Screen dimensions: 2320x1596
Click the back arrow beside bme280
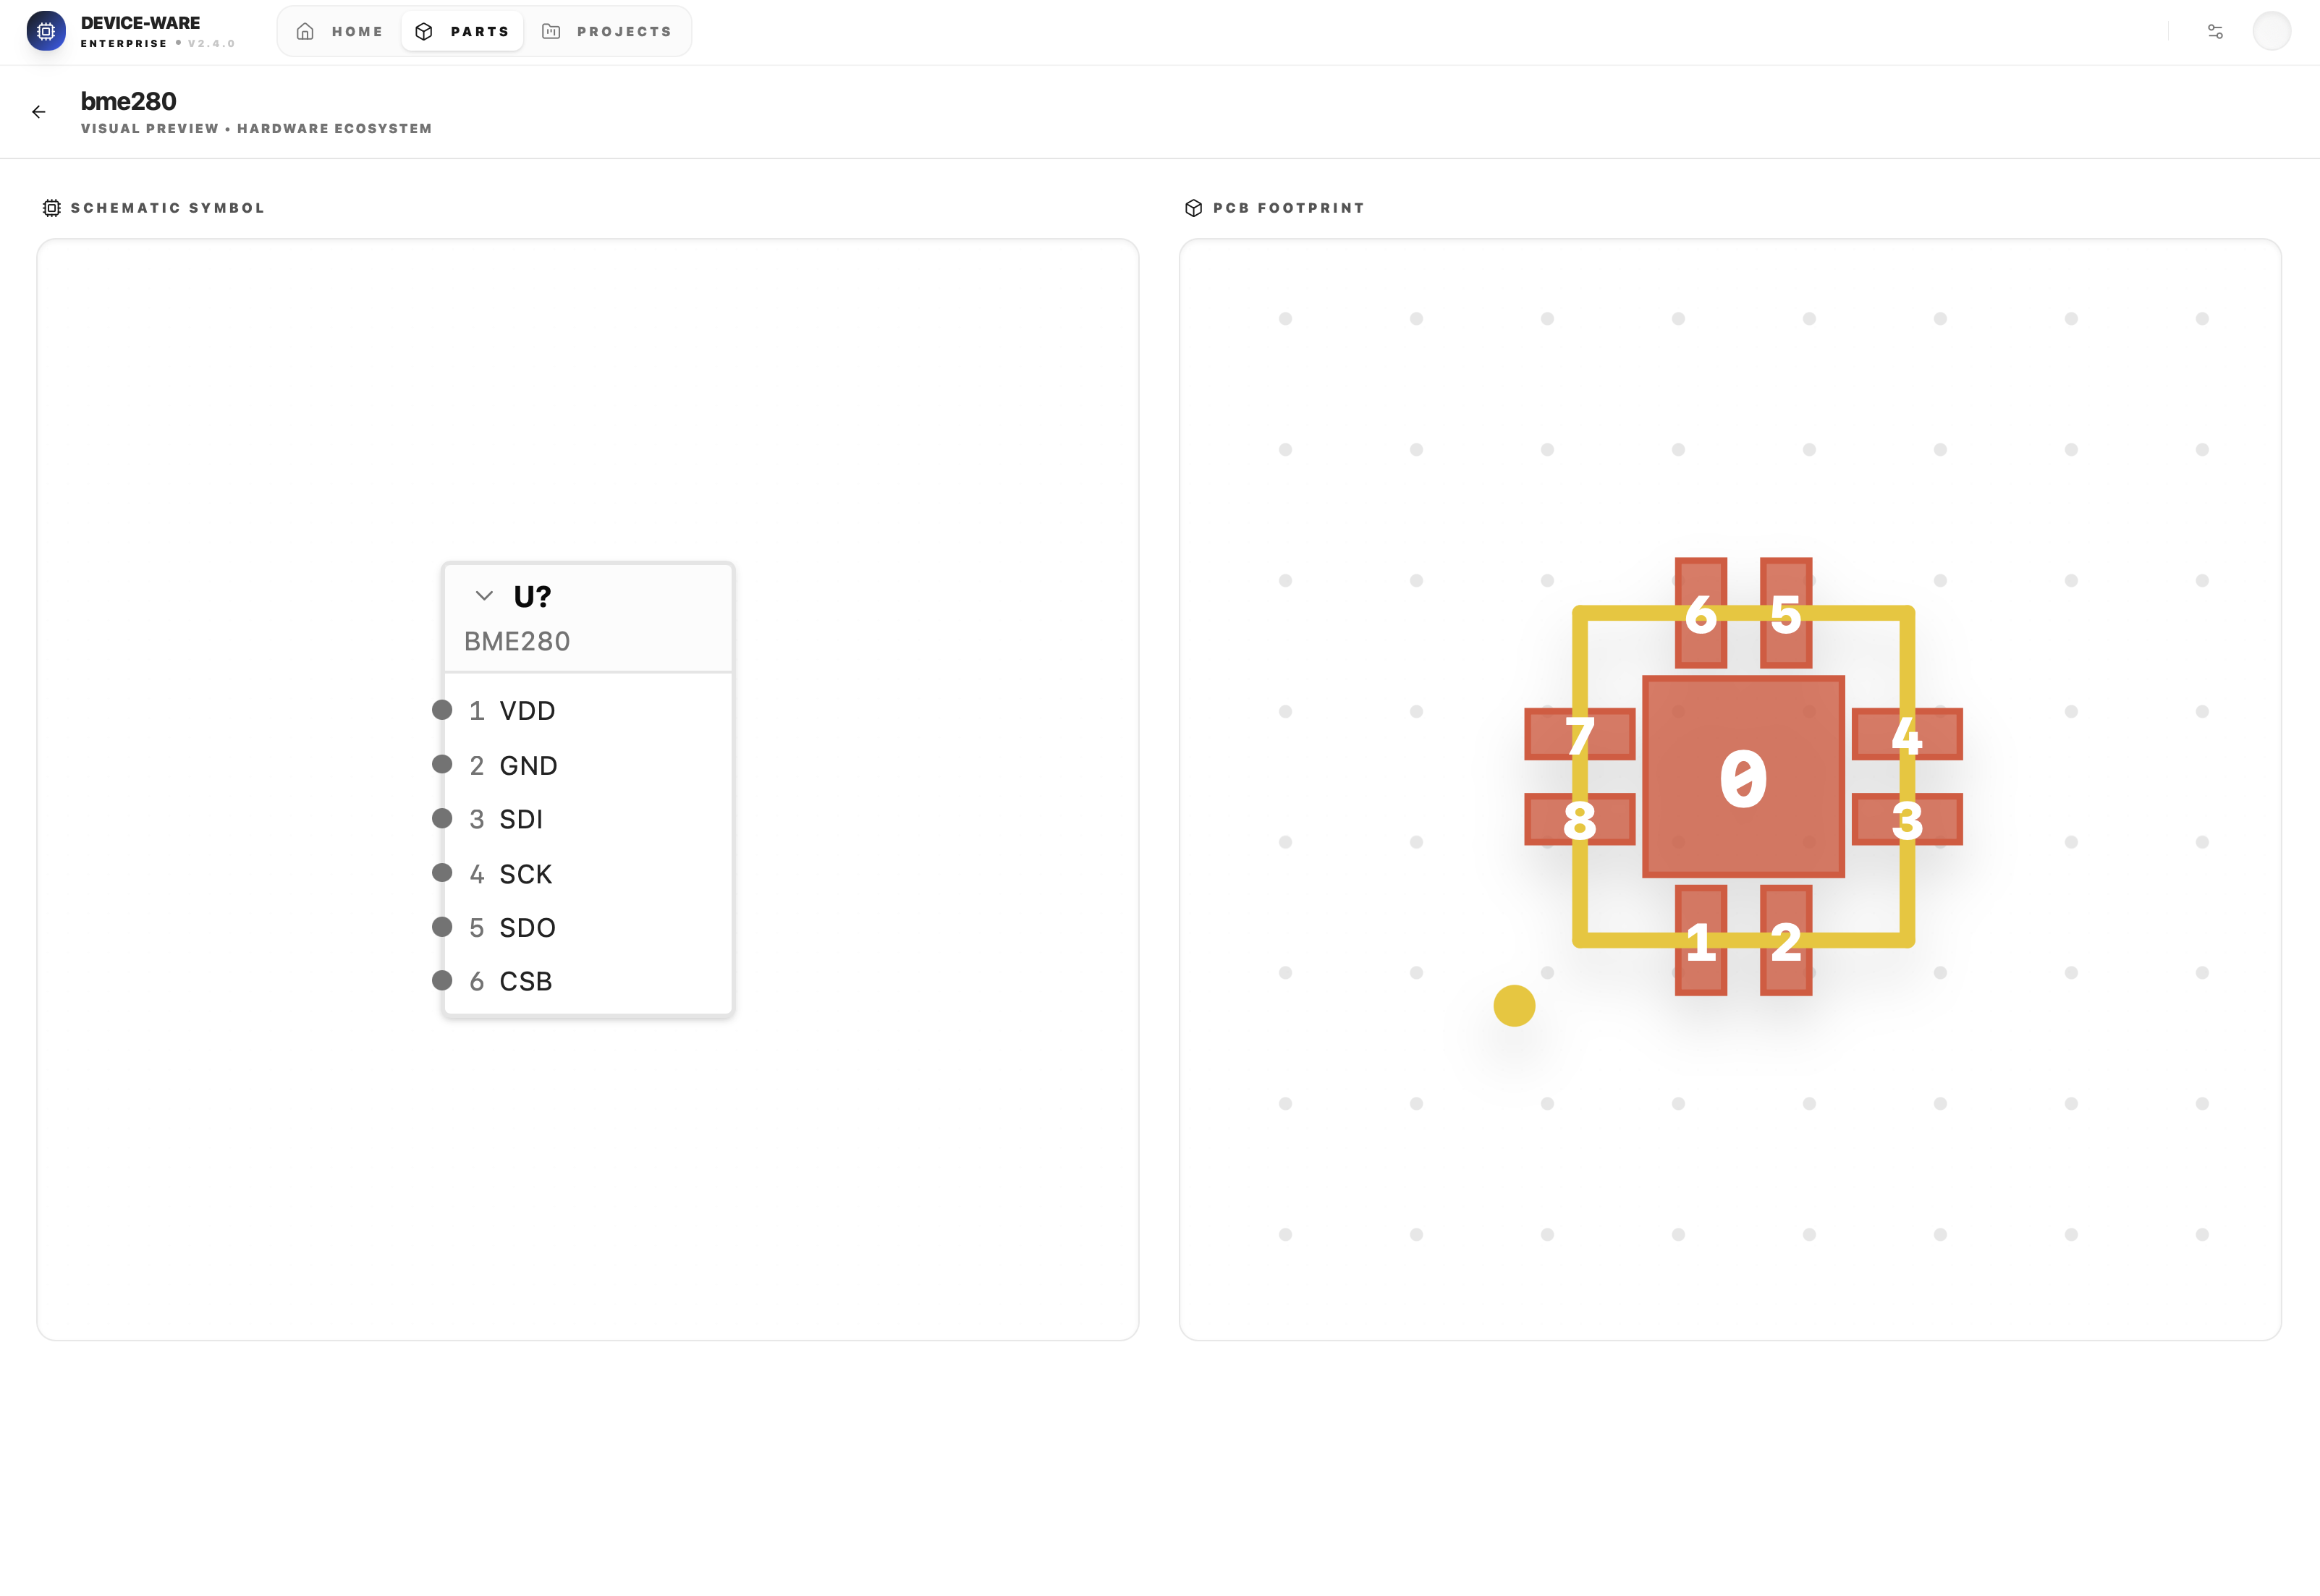[x=39, y=112]
